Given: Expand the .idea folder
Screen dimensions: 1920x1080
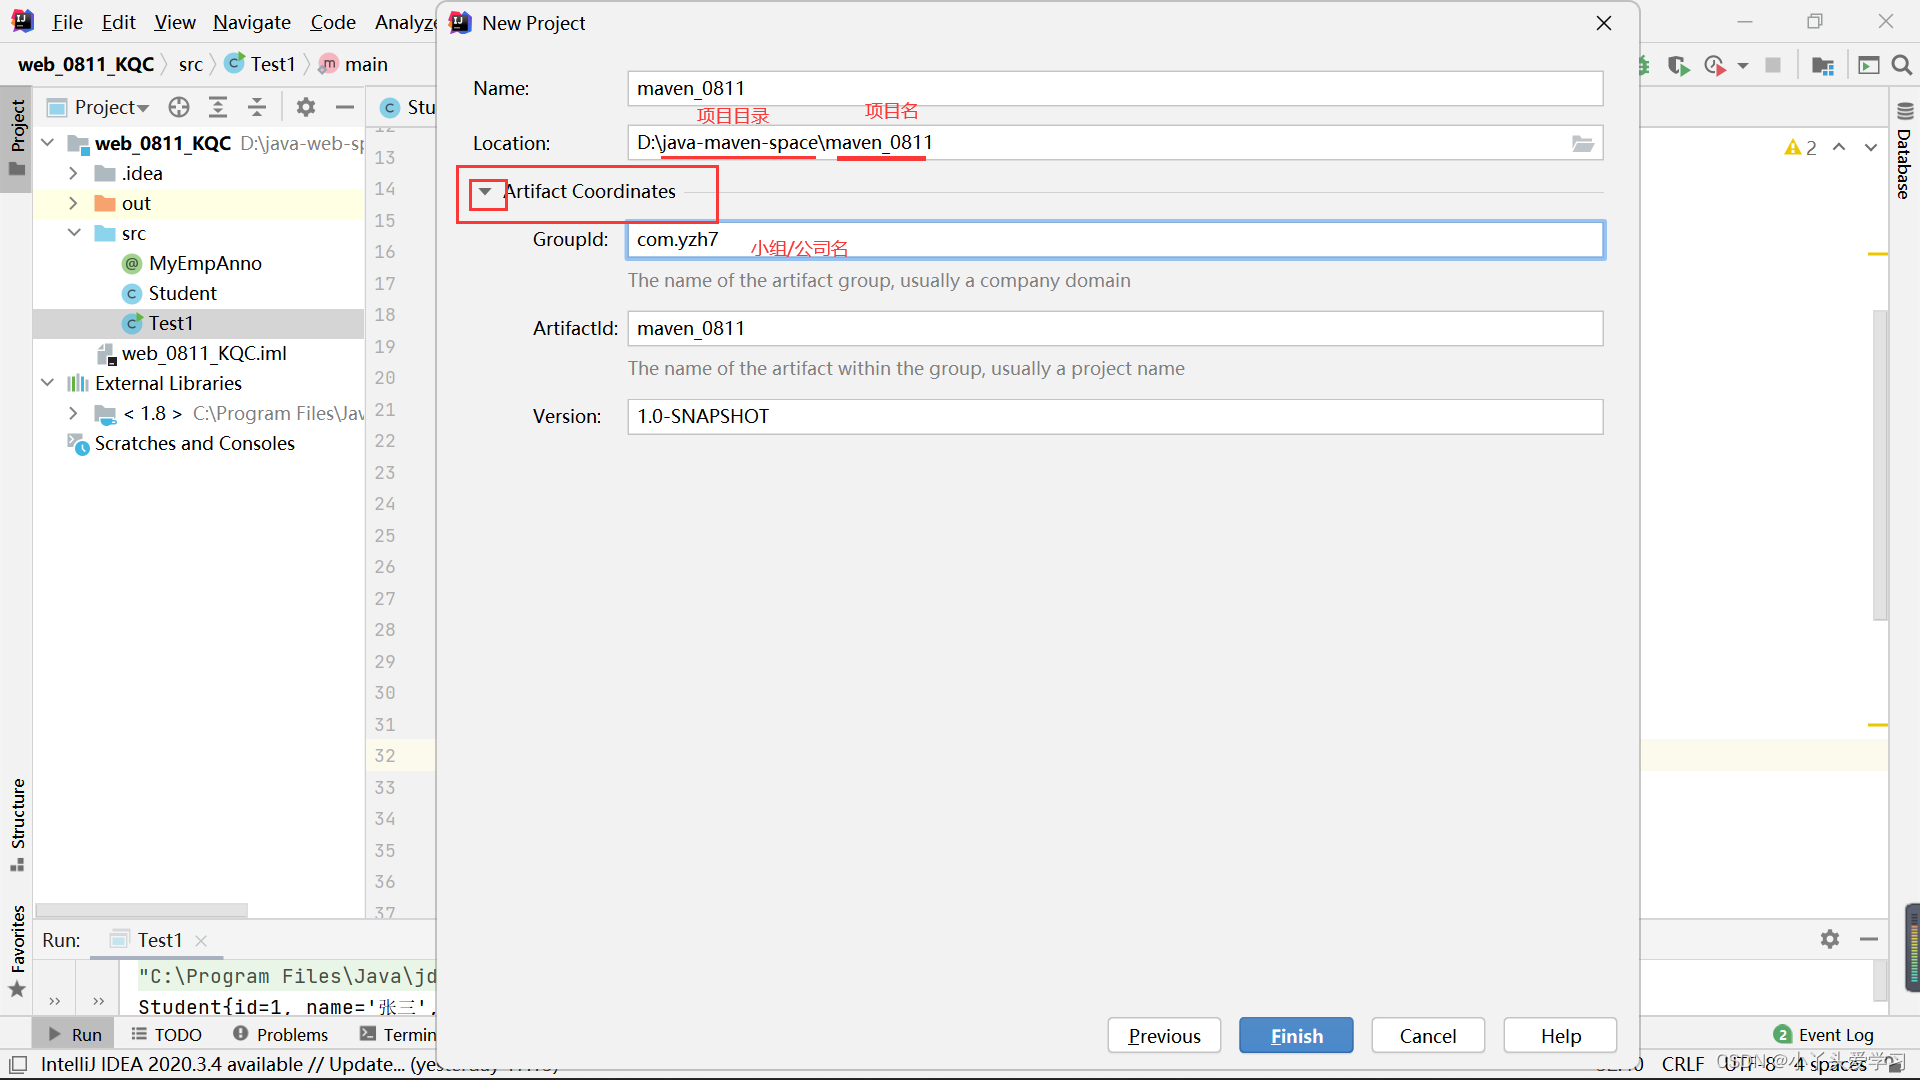Looking at the screenshot, I should click(73, 173).
